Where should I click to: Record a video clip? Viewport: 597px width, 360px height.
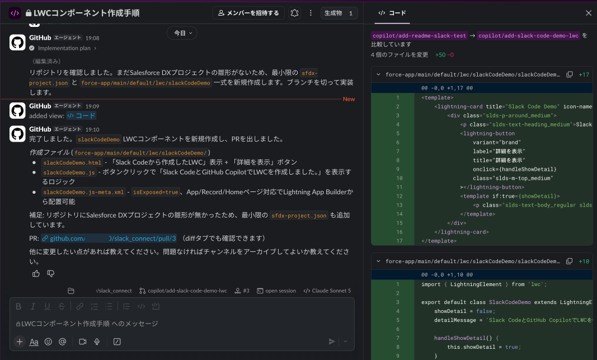(83, 342)
